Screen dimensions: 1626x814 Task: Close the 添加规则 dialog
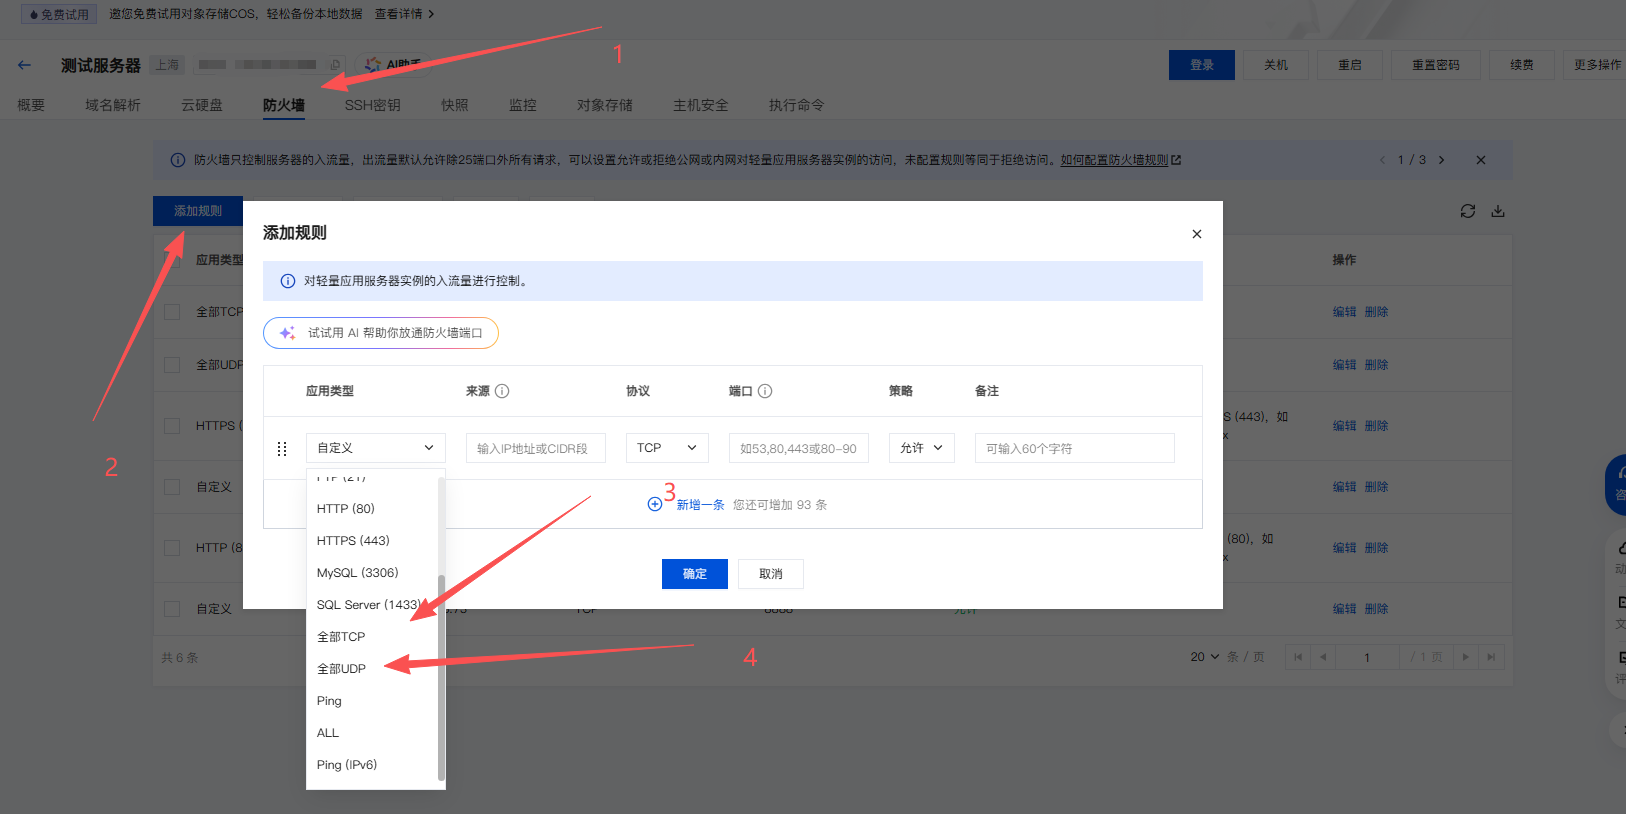click(1196, 234)
